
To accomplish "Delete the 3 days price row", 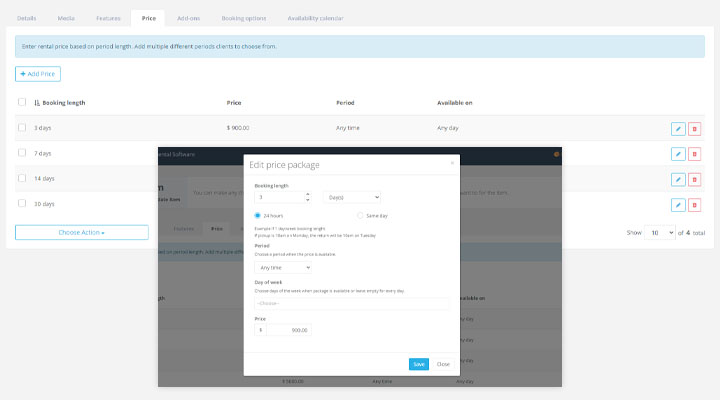I will tap(694, 129).
